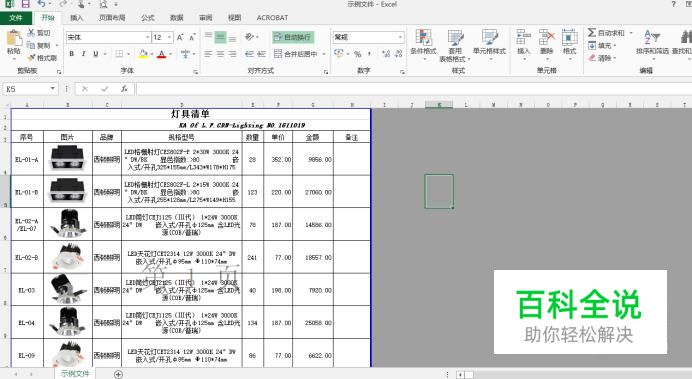
Task: Toggle the Wrap Text button
Action: pyautogui.click(x=293, y=37)
